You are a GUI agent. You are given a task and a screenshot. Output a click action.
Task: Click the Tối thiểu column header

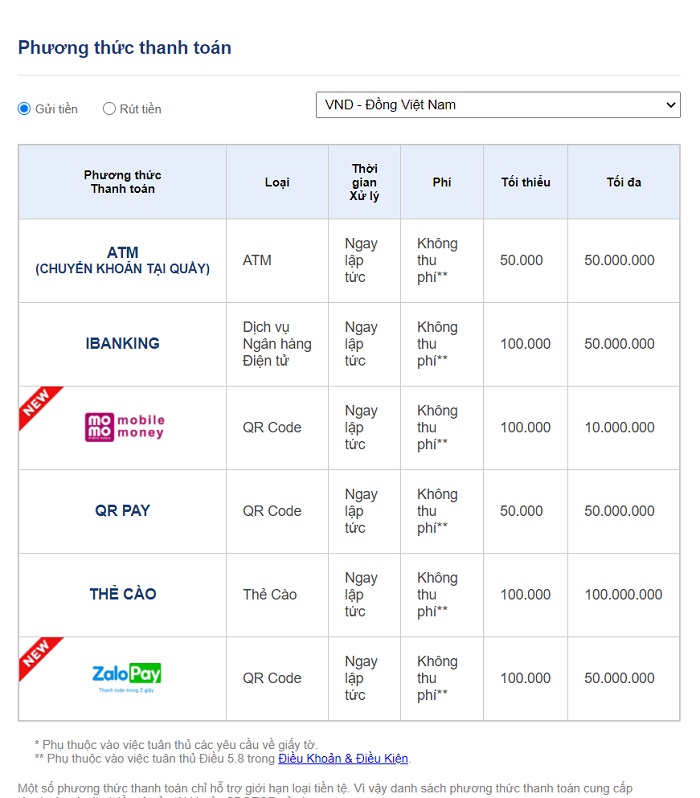tap(525, 182)
